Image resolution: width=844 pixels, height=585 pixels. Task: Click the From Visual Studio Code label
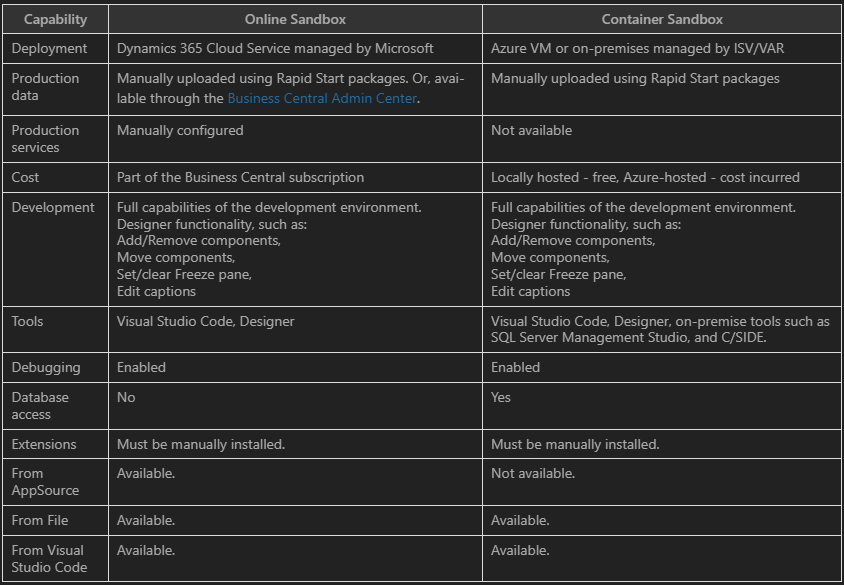(x=49, y=559)
